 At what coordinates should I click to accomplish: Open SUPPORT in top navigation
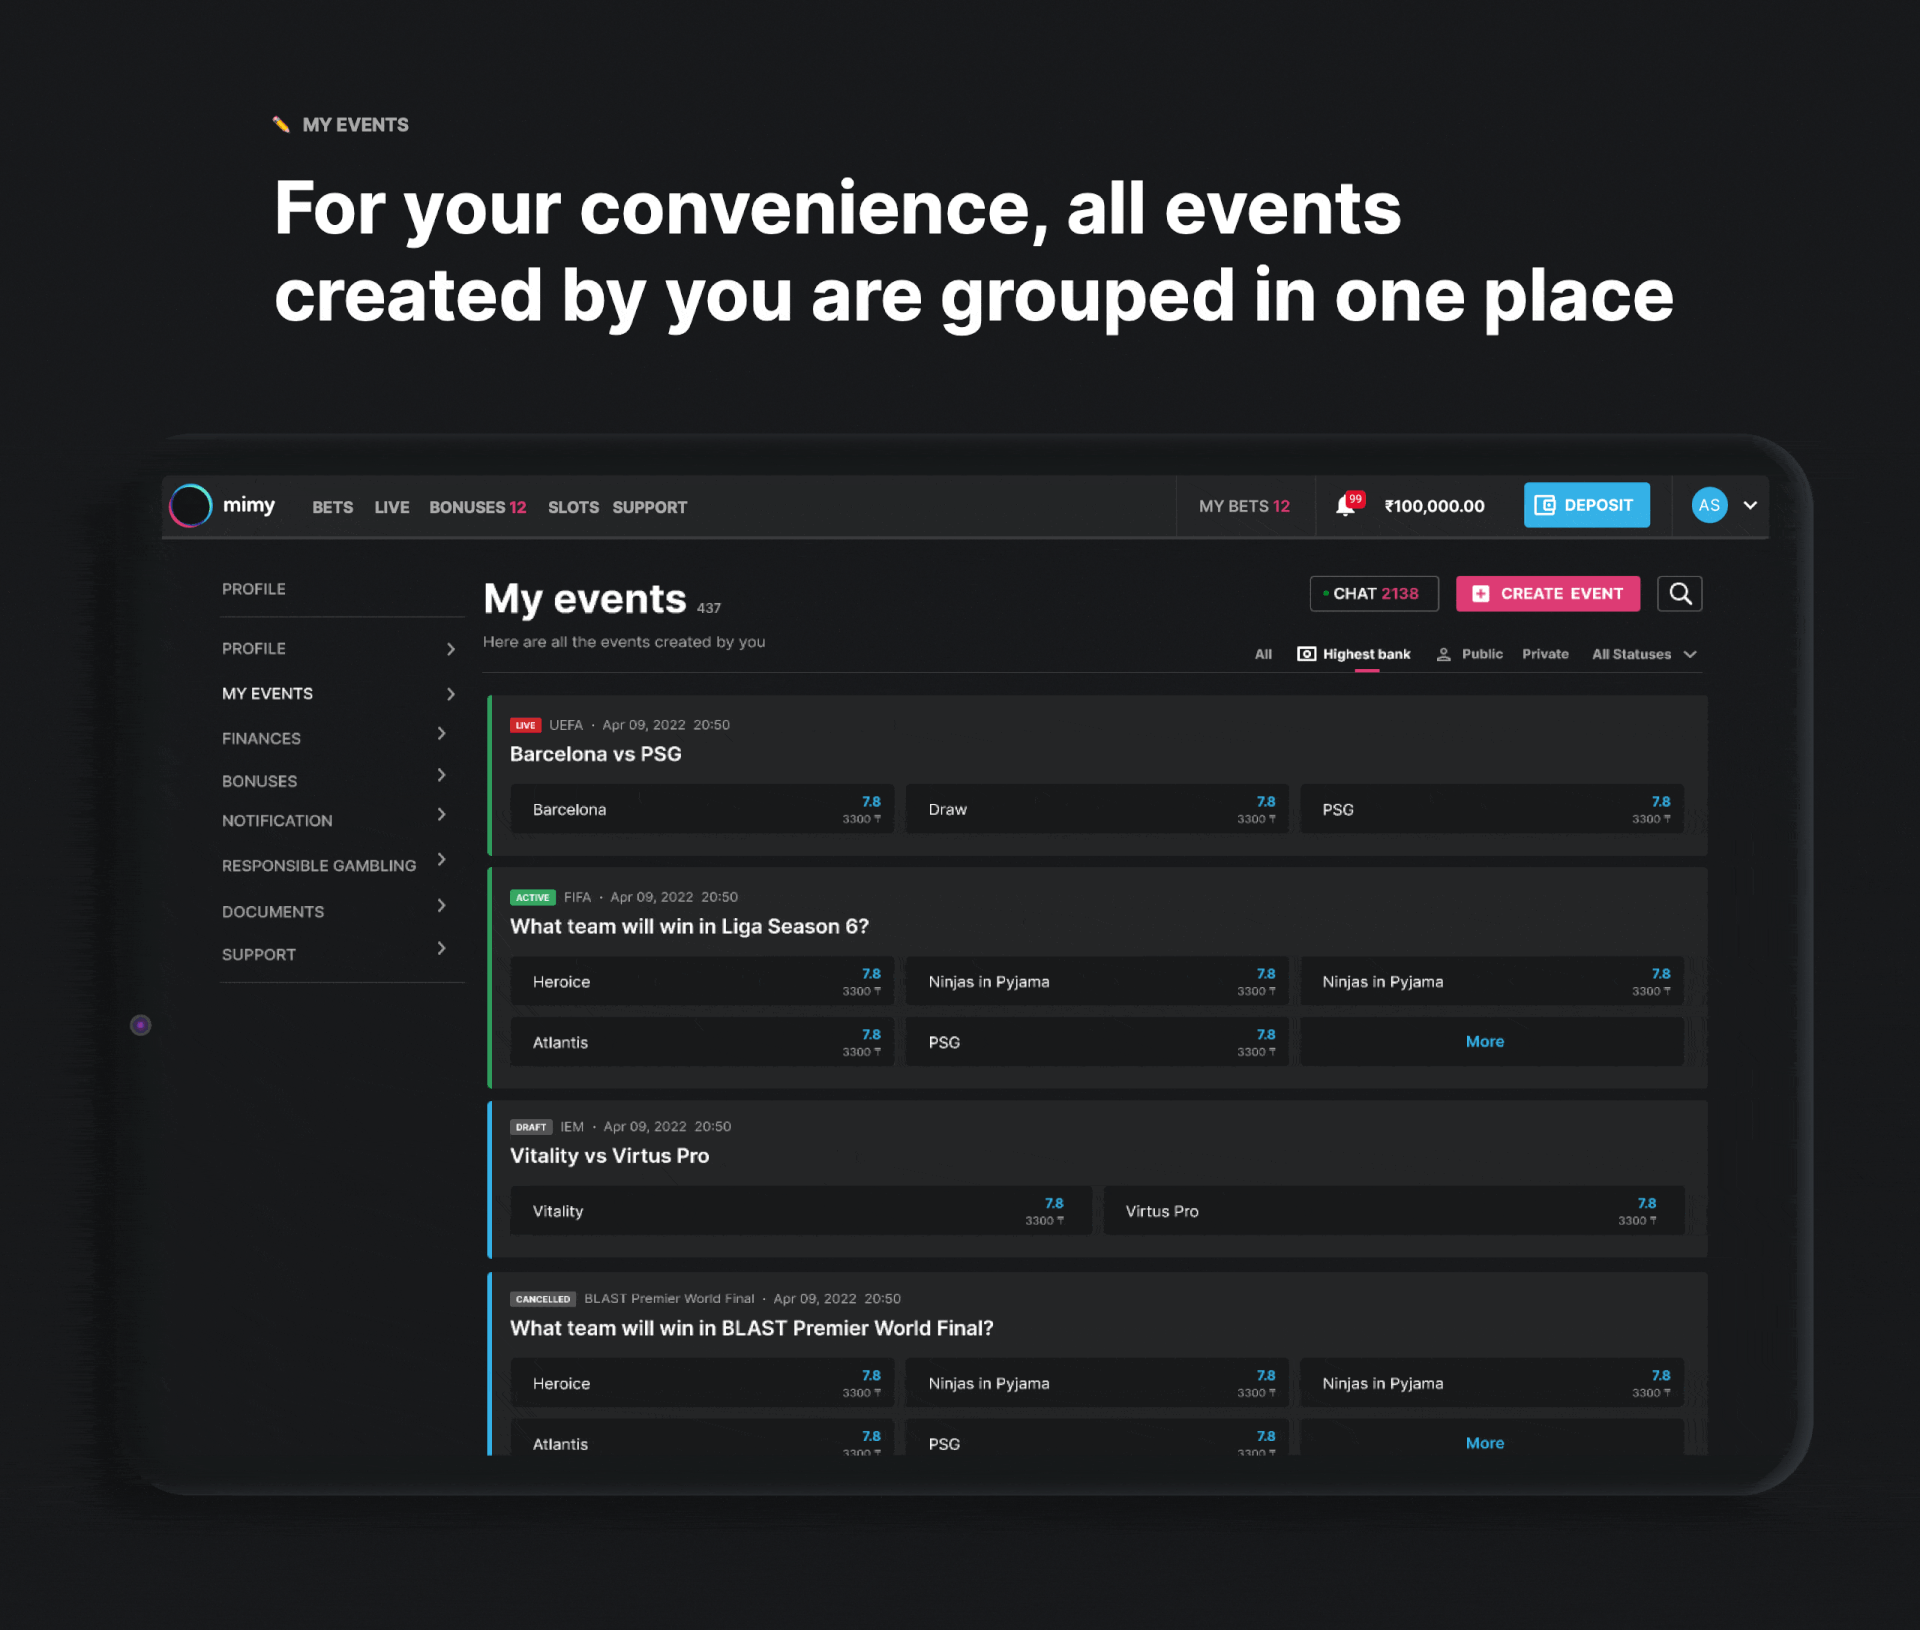click(x=649, y=507)
